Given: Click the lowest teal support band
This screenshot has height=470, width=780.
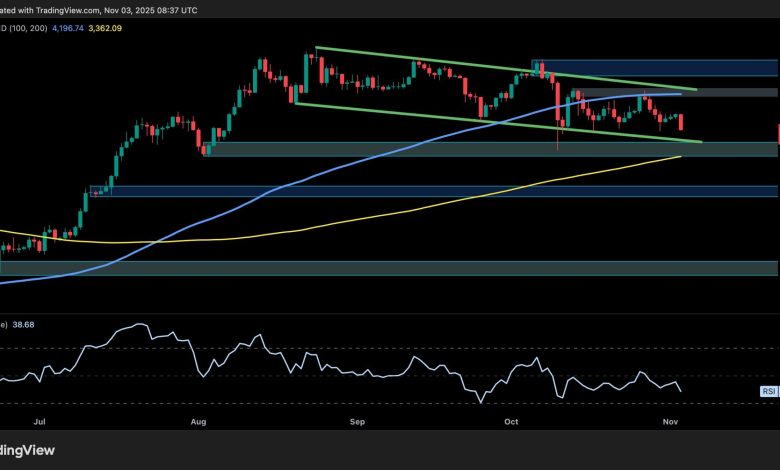Looking at the screenshot, I should click(x=400, y=268).
